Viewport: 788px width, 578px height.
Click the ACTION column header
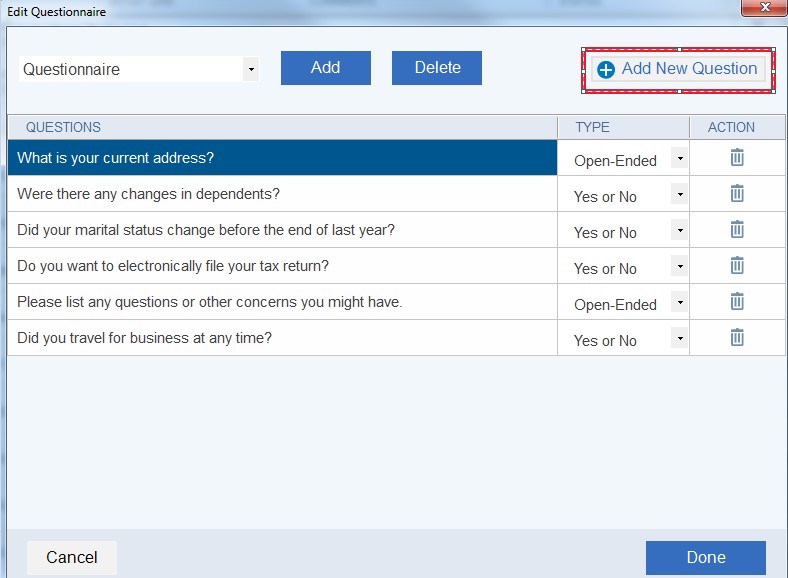(x=737, y=127)
